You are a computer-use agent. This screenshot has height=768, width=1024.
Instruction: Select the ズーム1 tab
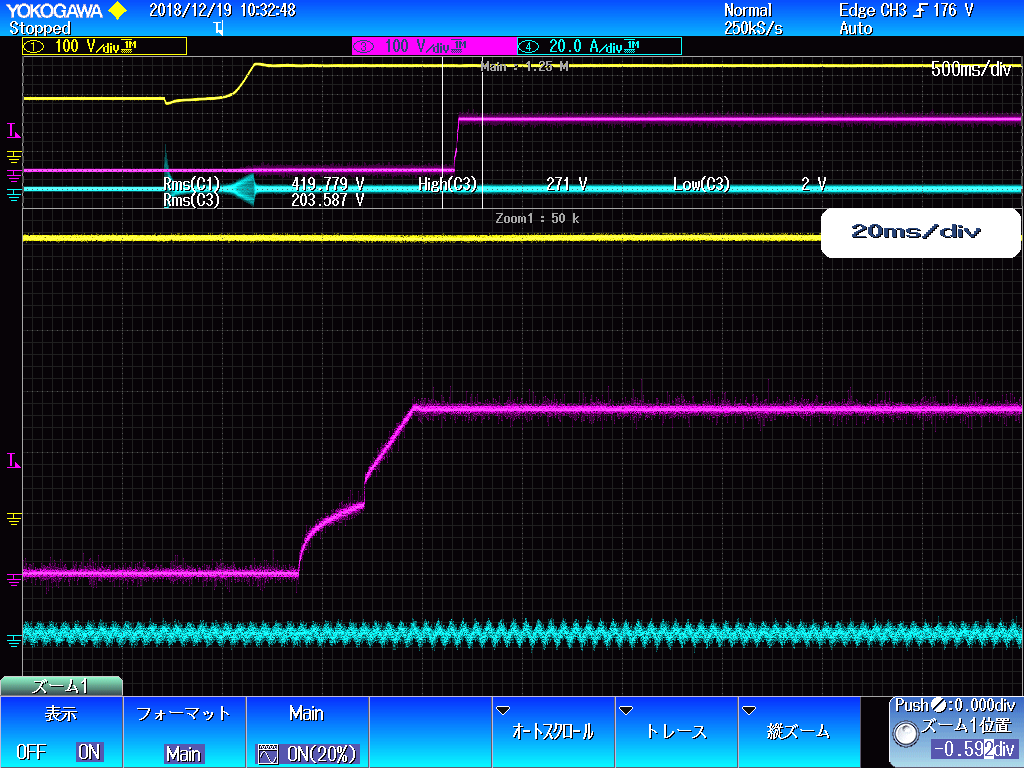61,686
